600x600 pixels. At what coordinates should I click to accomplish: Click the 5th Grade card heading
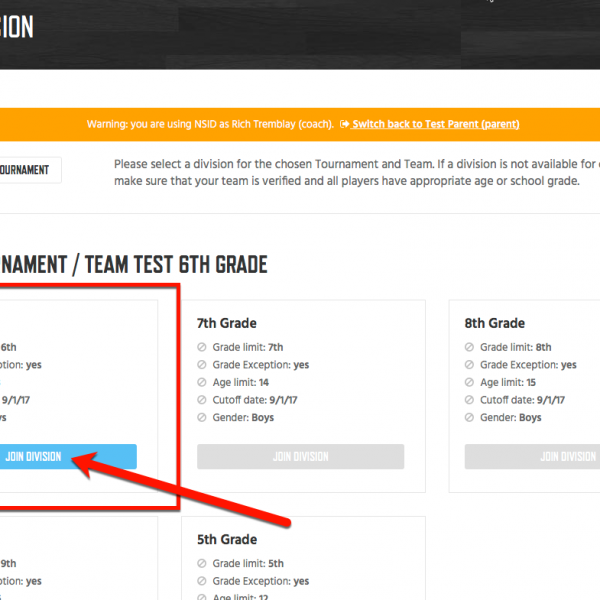[x=227, y=540]
